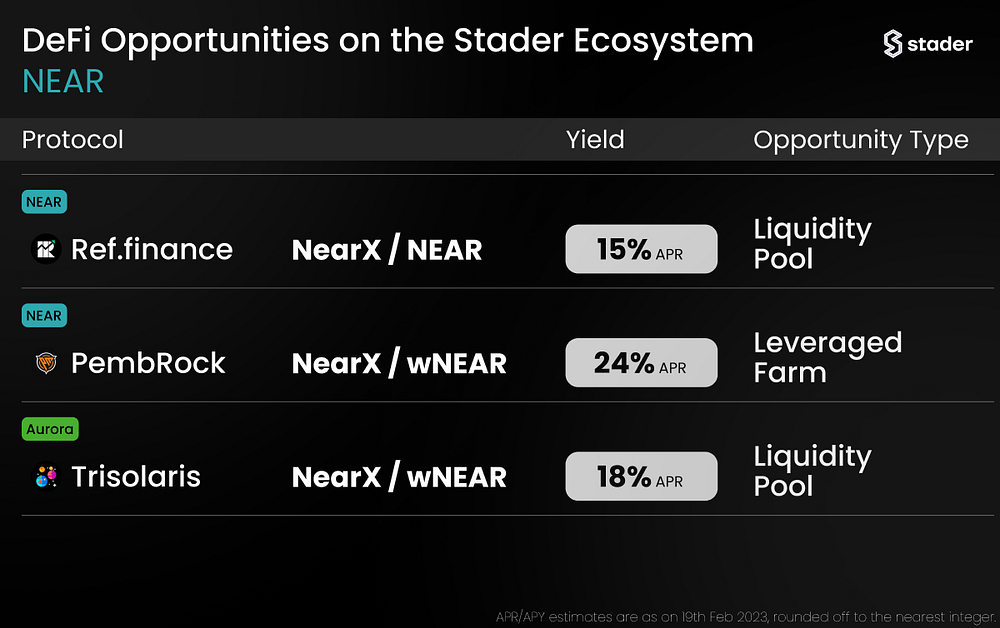Screen dimensions: 1000x628
Task: Select the green Aurora tag
Action: tap(50, 429)
